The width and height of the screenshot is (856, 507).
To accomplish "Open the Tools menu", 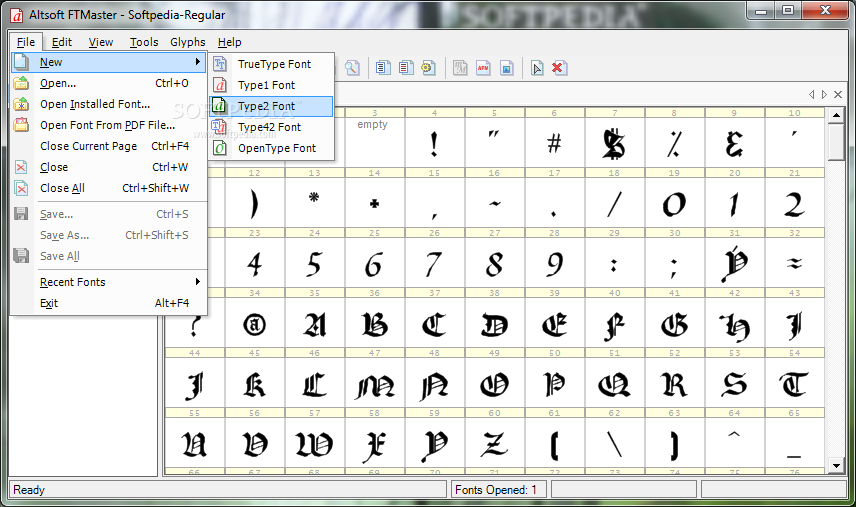I will [x=144, y=42].
